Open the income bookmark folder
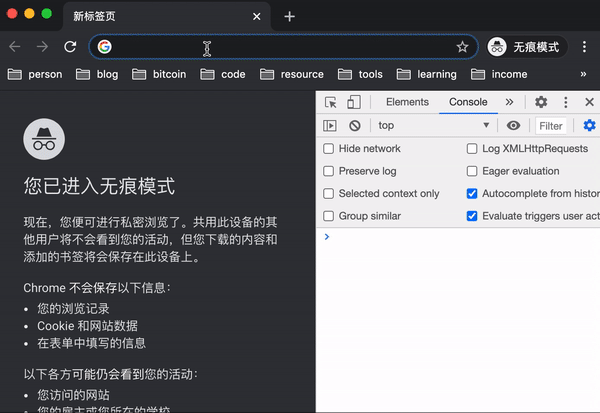600x413 pixels. 499,74
